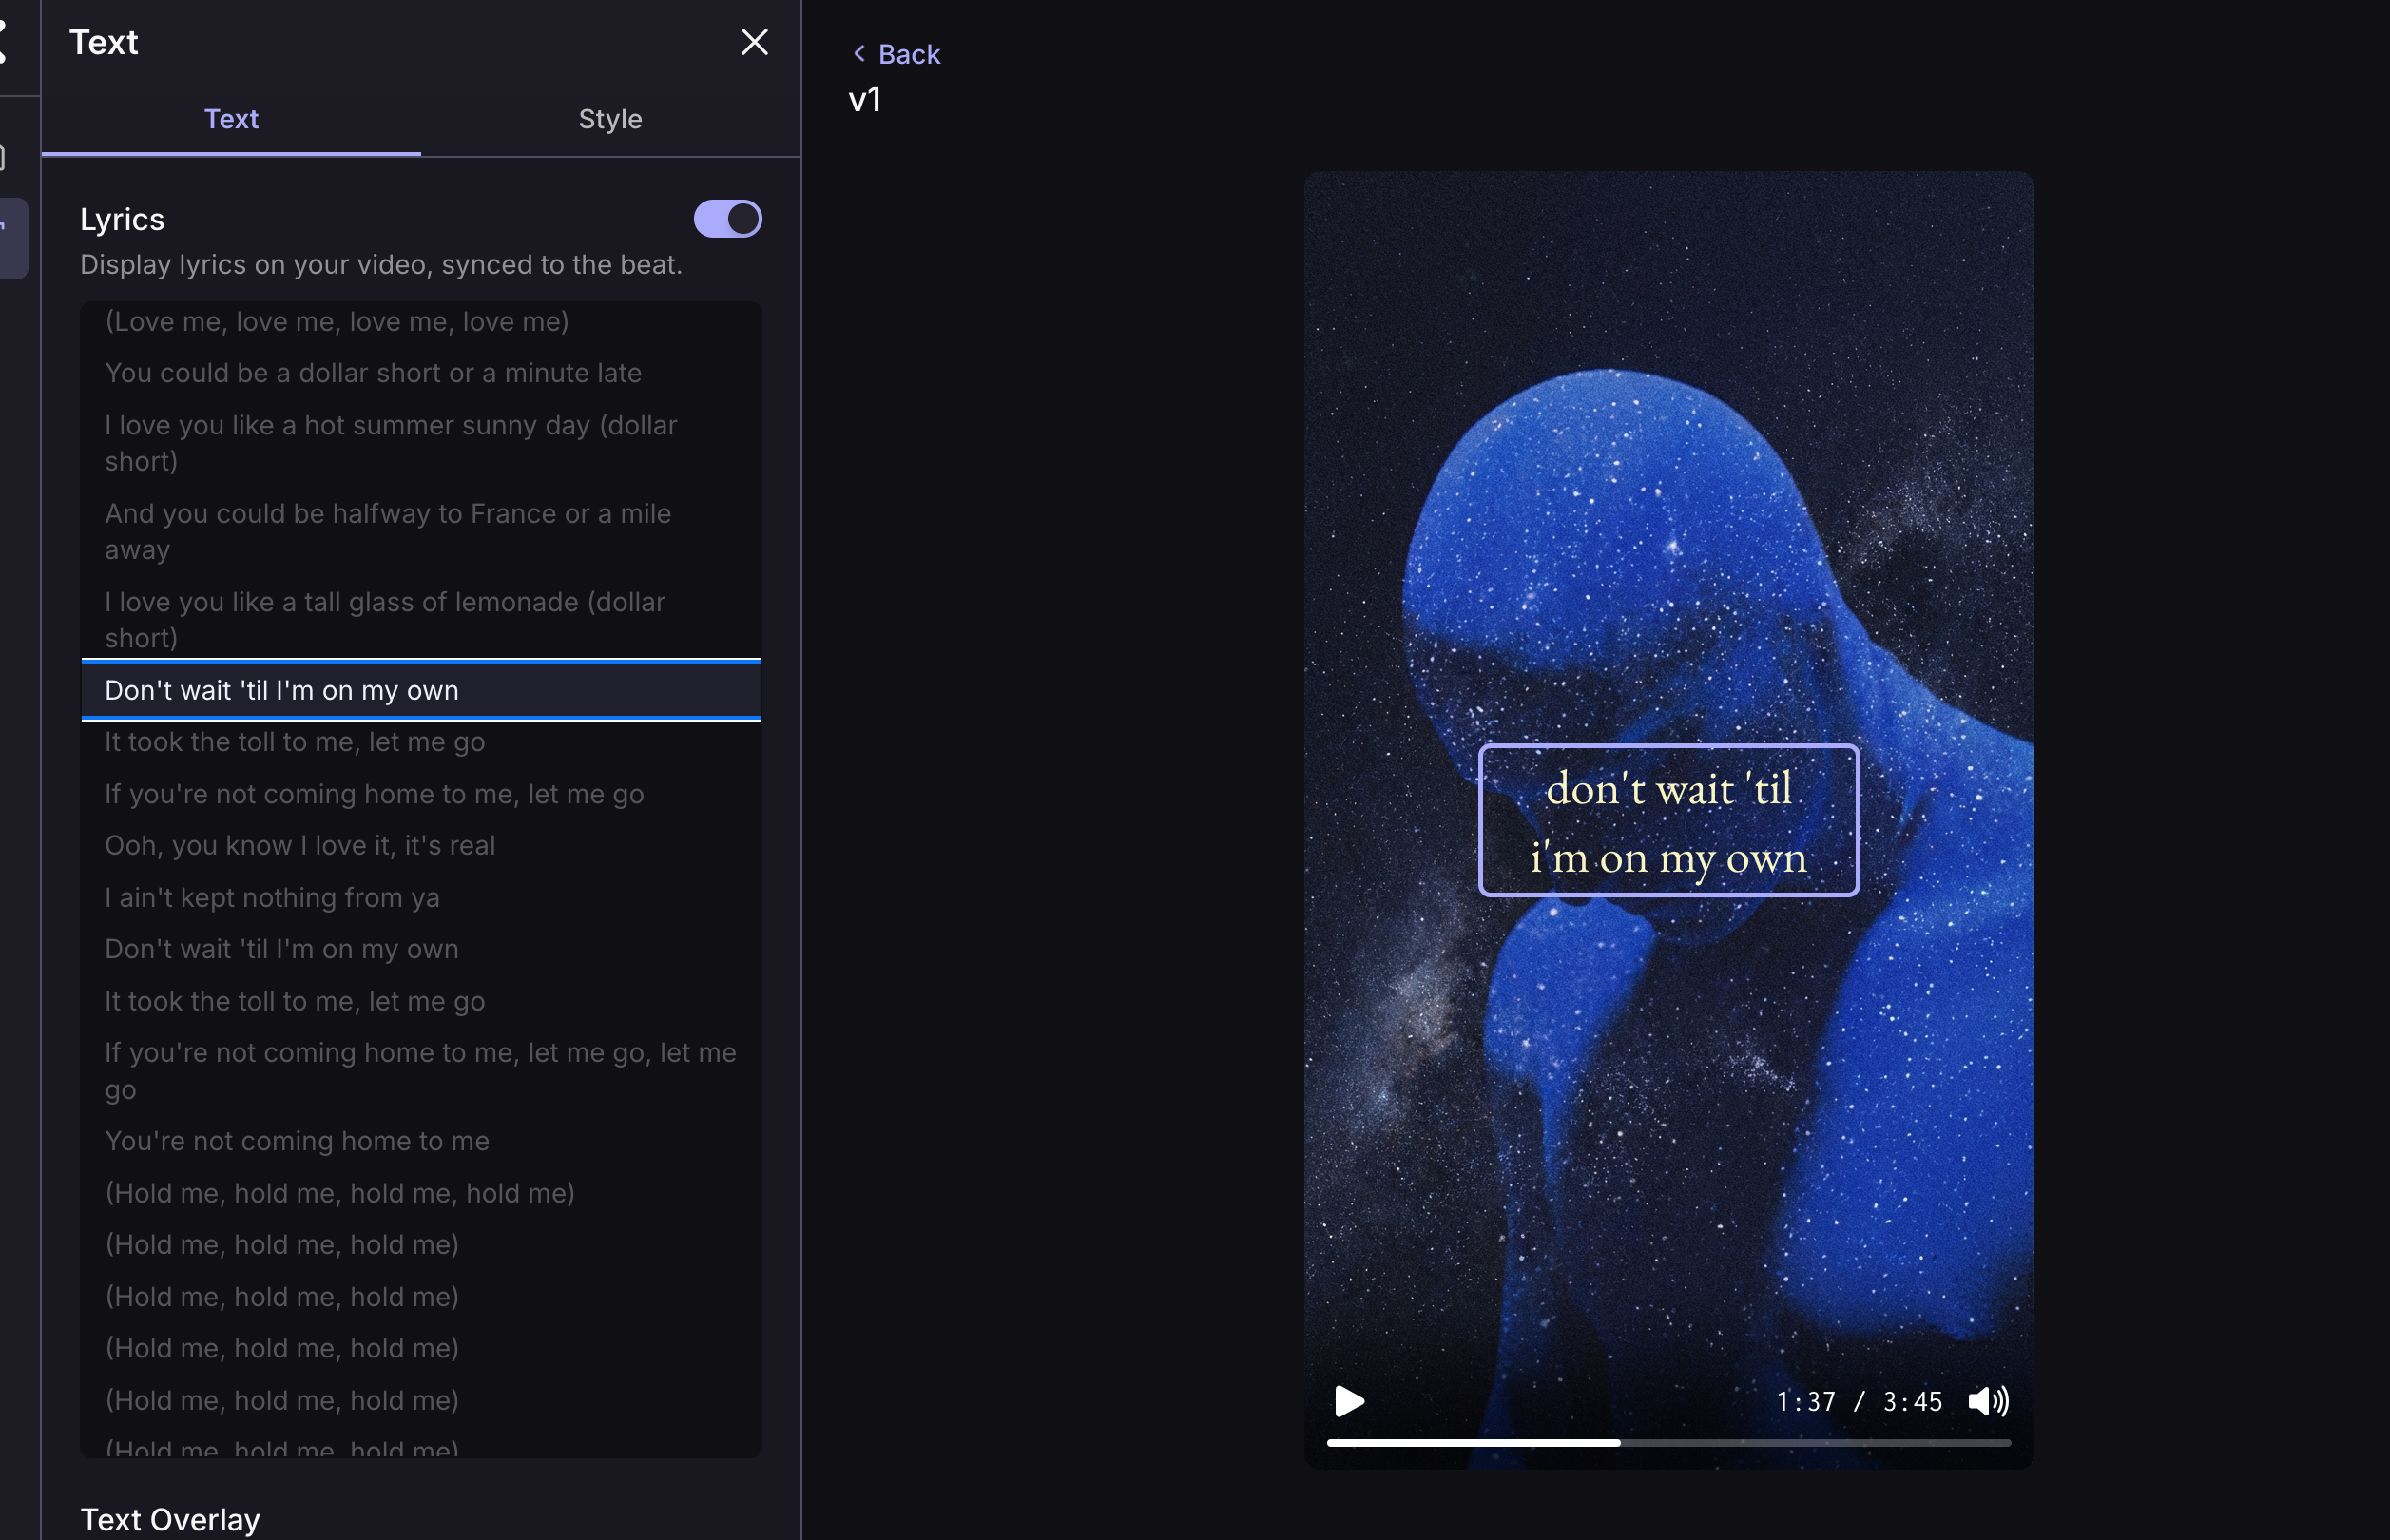Select the Text tab
Image resolution: width=2390 pixels, height=1540 pixels.
click(x=231, y=119)
